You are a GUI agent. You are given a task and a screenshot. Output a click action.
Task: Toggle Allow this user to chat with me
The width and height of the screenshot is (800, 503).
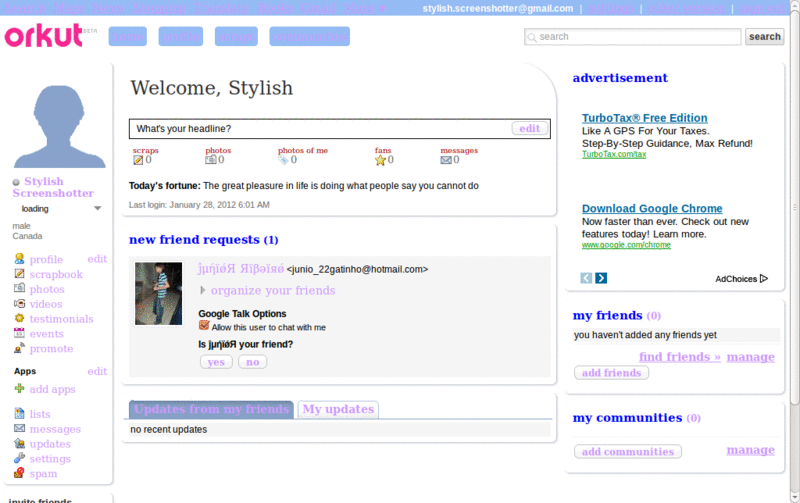click(x=204, y=325)
